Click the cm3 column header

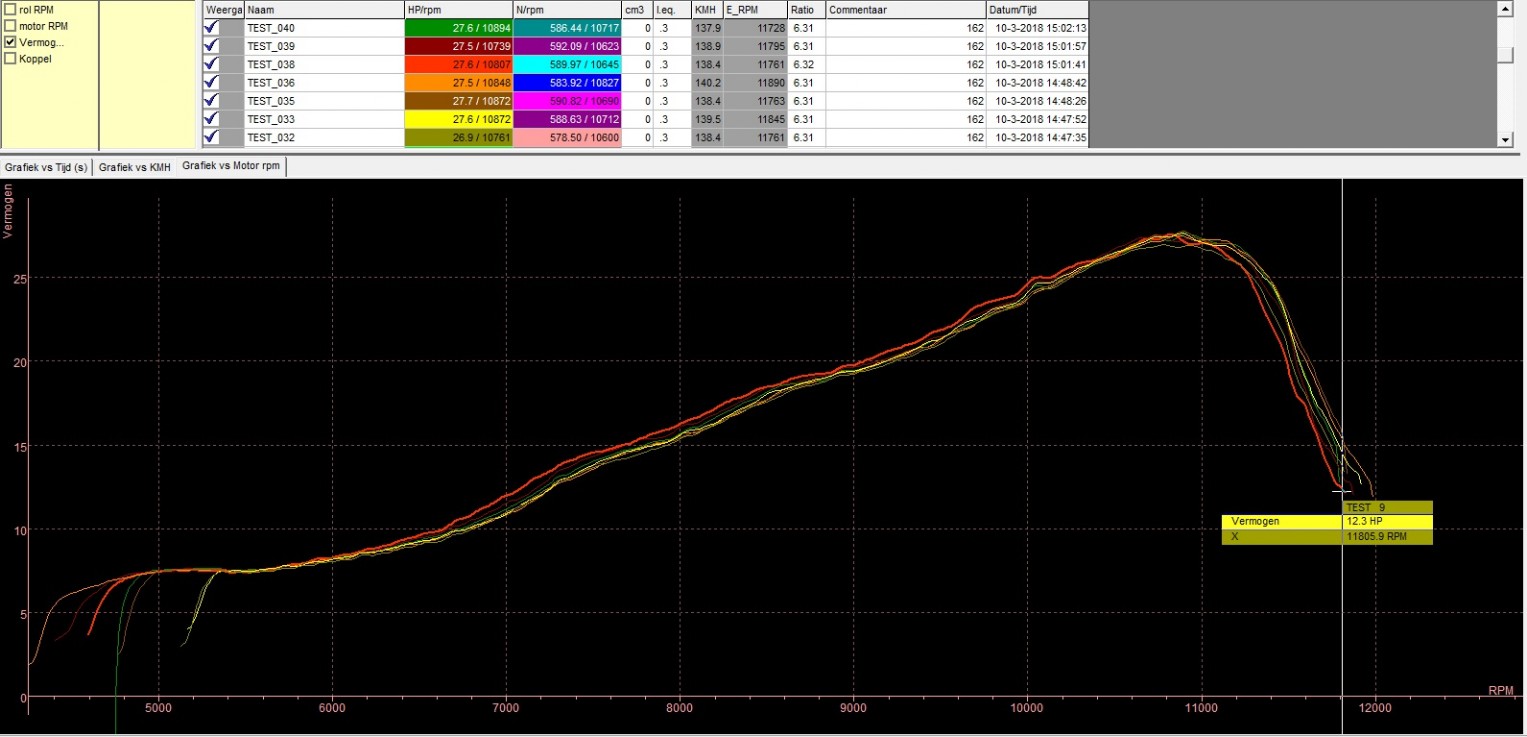(x=637, y=9)
